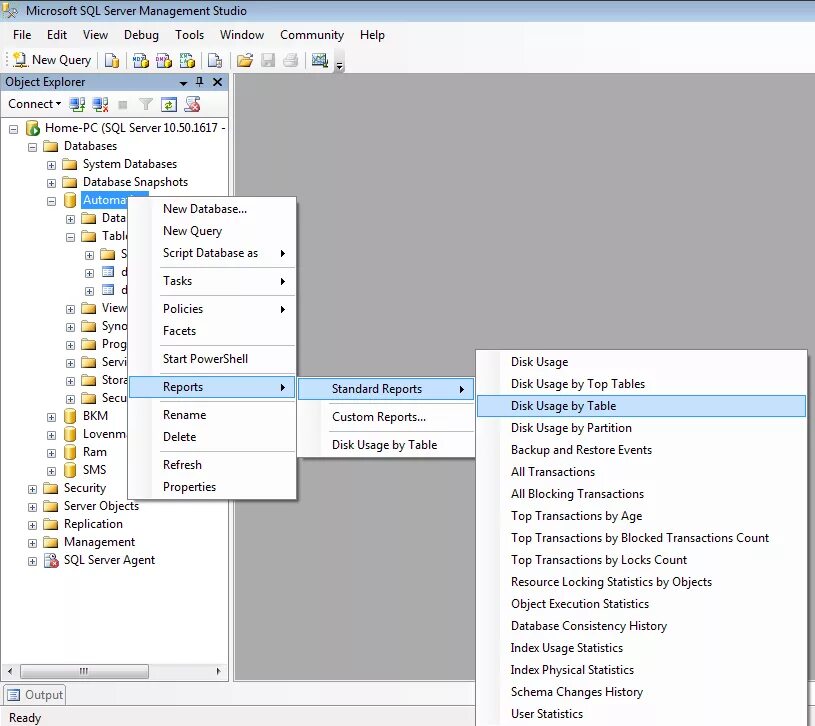This screenshot has height=726, width=815.
Task: Expand the Security folder
Action: coord(32,490)
